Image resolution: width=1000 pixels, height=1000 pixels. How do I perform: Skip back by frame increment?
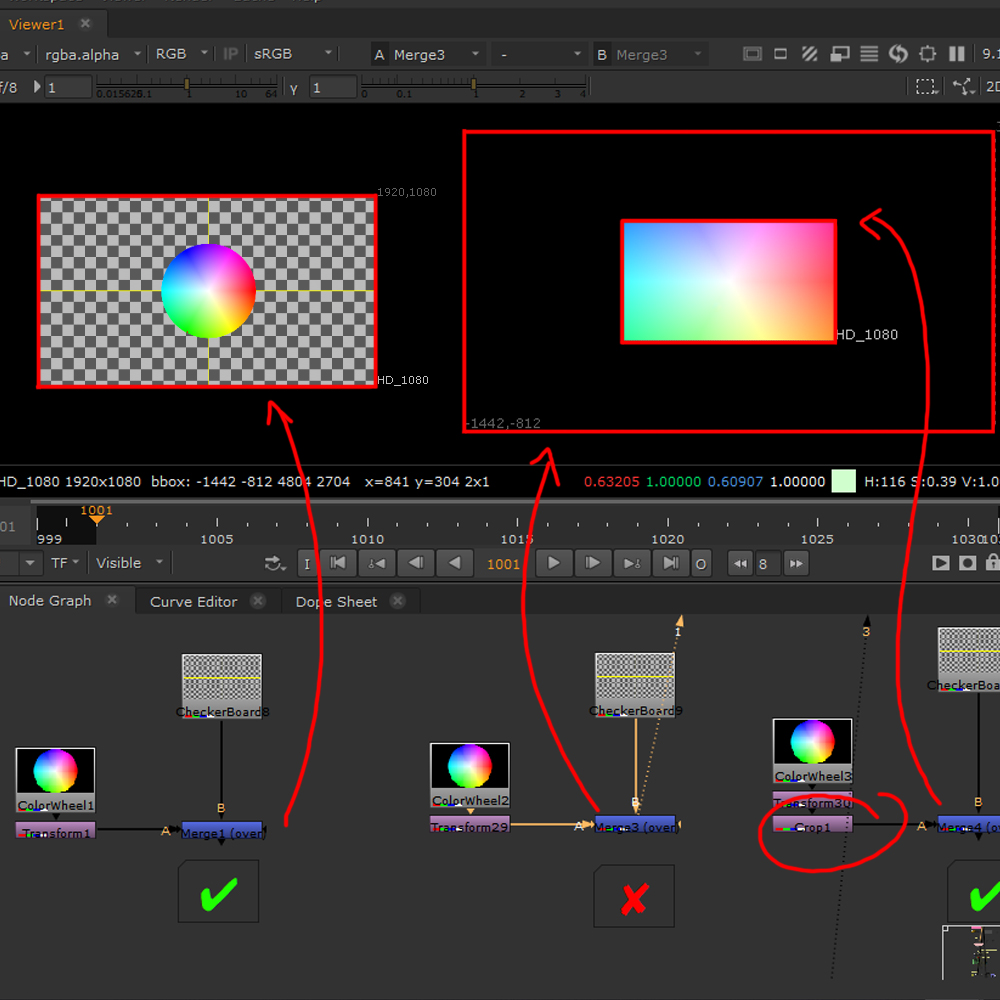740,563
